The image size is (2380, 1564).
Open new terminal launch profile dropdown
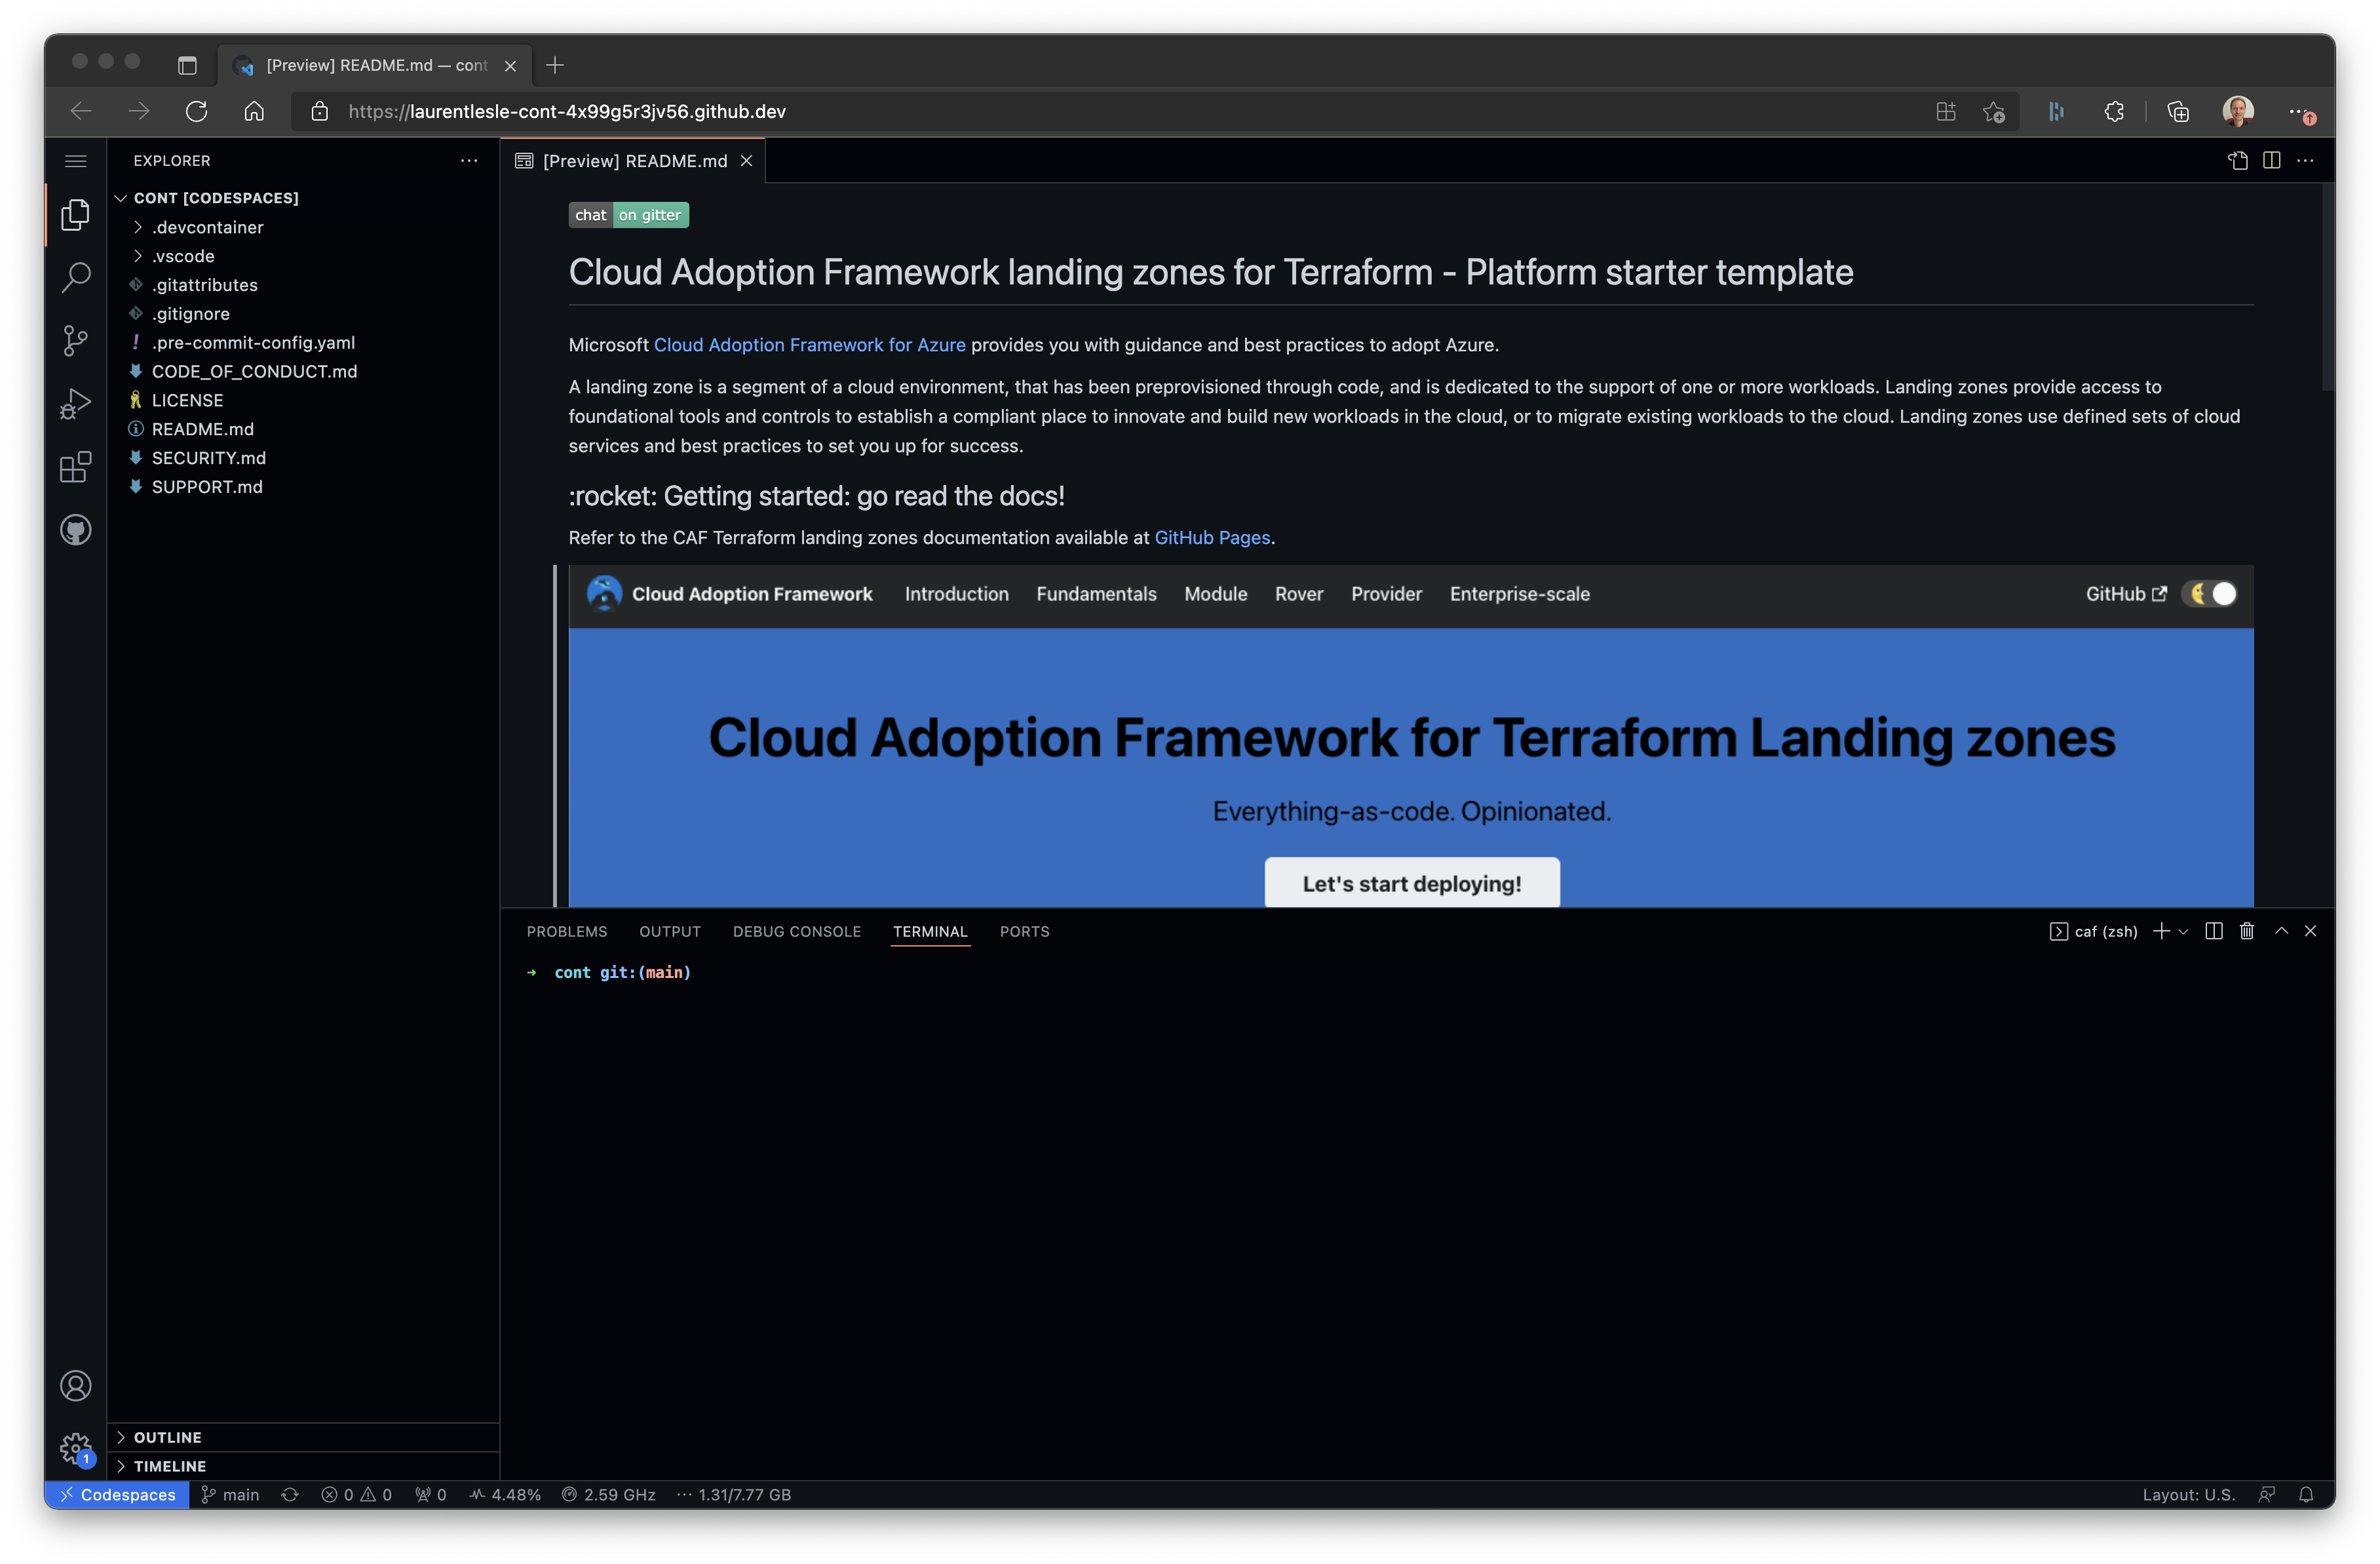click(x=2183, y=932)
